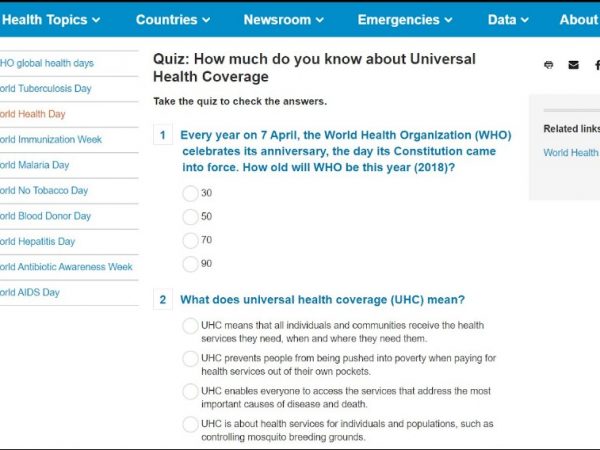Go to World Tuberculosis Day page
600x450 pixels.
[x=46, y=88]
